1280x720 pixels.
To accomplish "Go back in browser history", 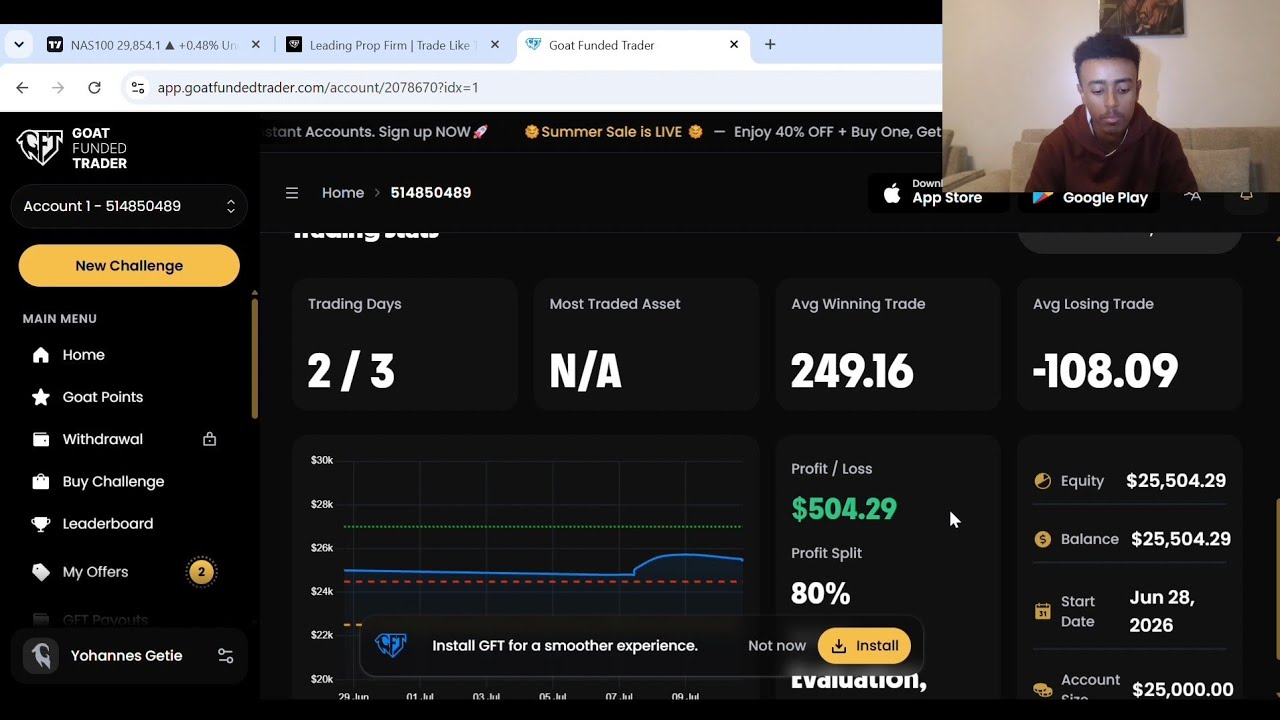I will (22, 88).
